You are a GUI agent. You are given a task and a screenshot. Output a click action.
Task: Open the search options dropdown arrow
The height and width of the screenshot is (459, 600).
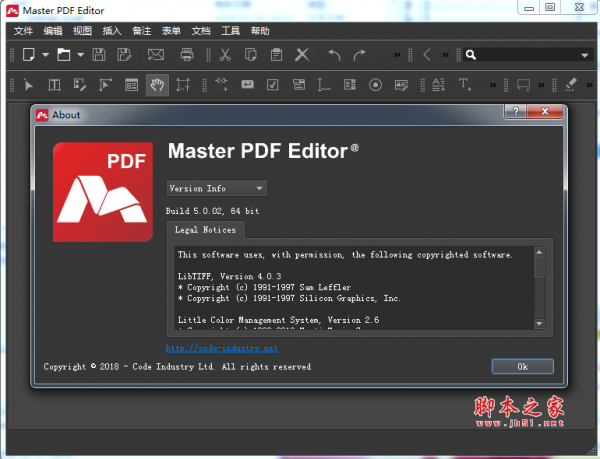pos(585,55)
